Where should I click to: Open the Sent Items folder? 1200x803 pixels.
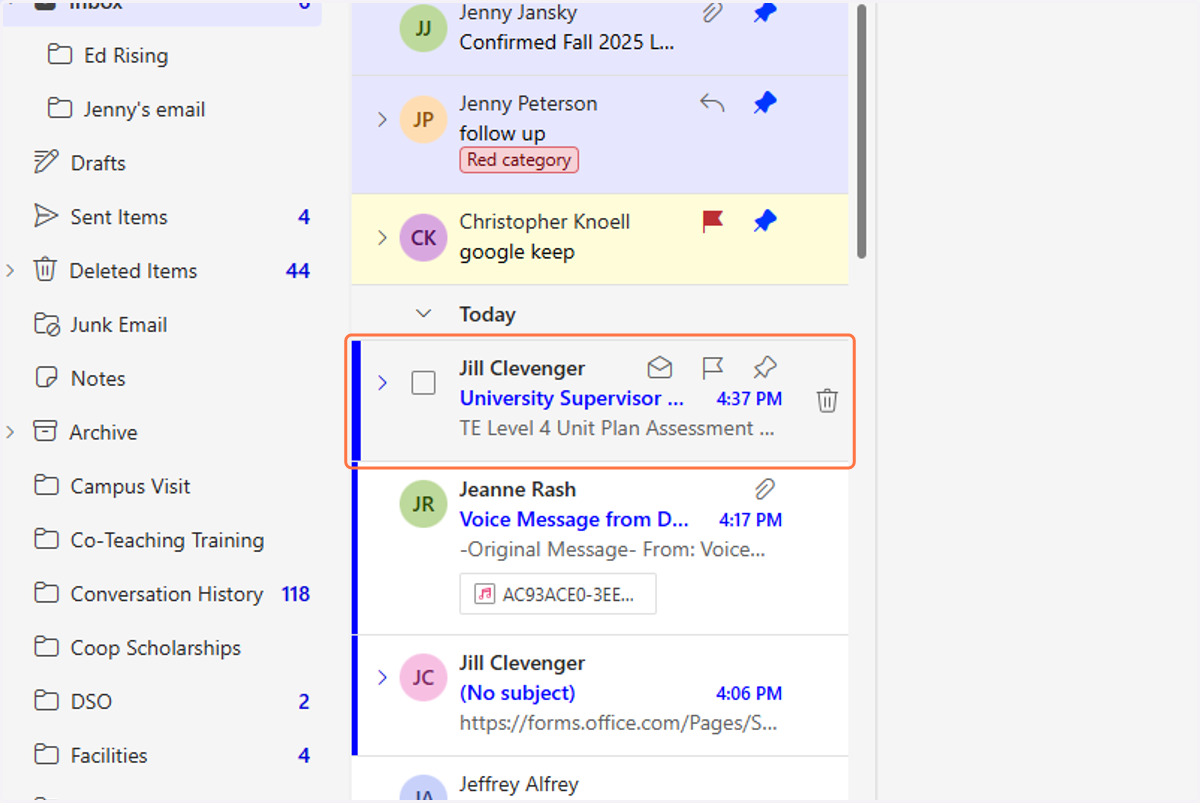click(x=119, y=217)
